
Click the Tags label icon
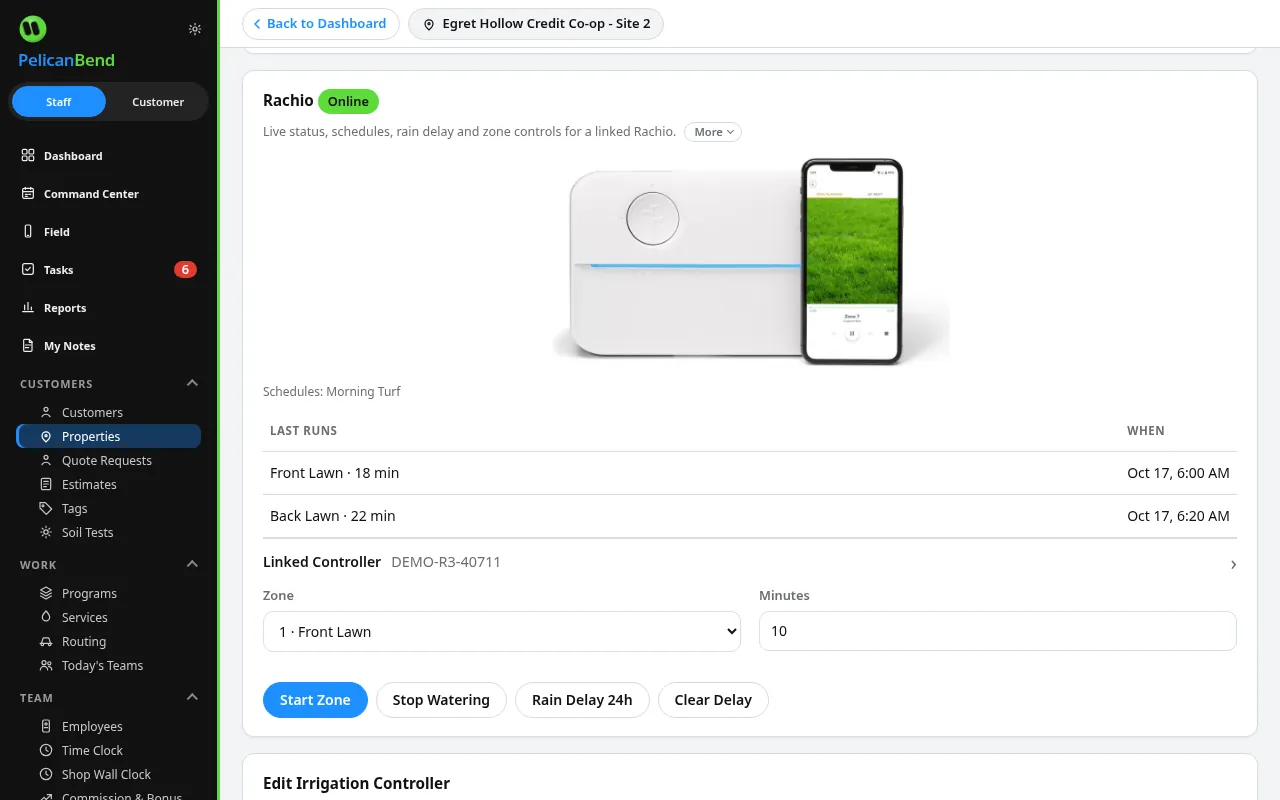tap(46, 508)
